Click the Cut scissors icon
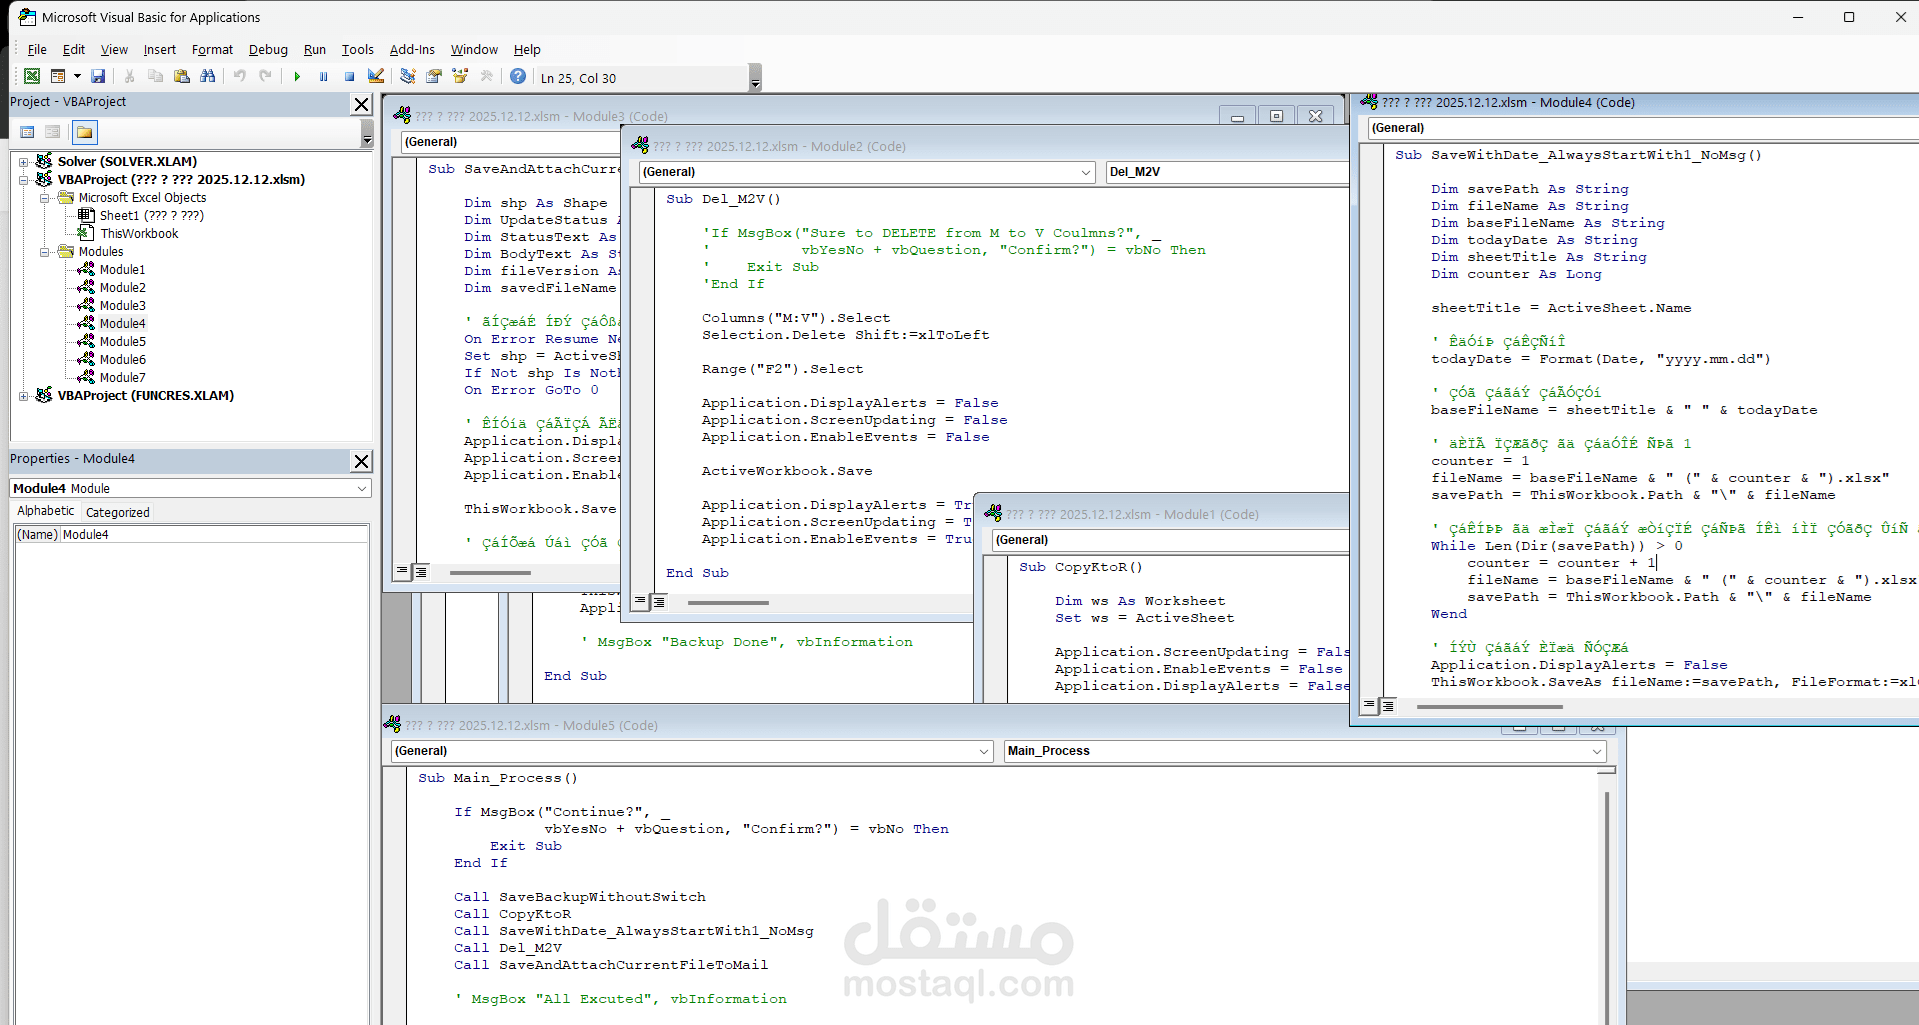 point(129,76)
